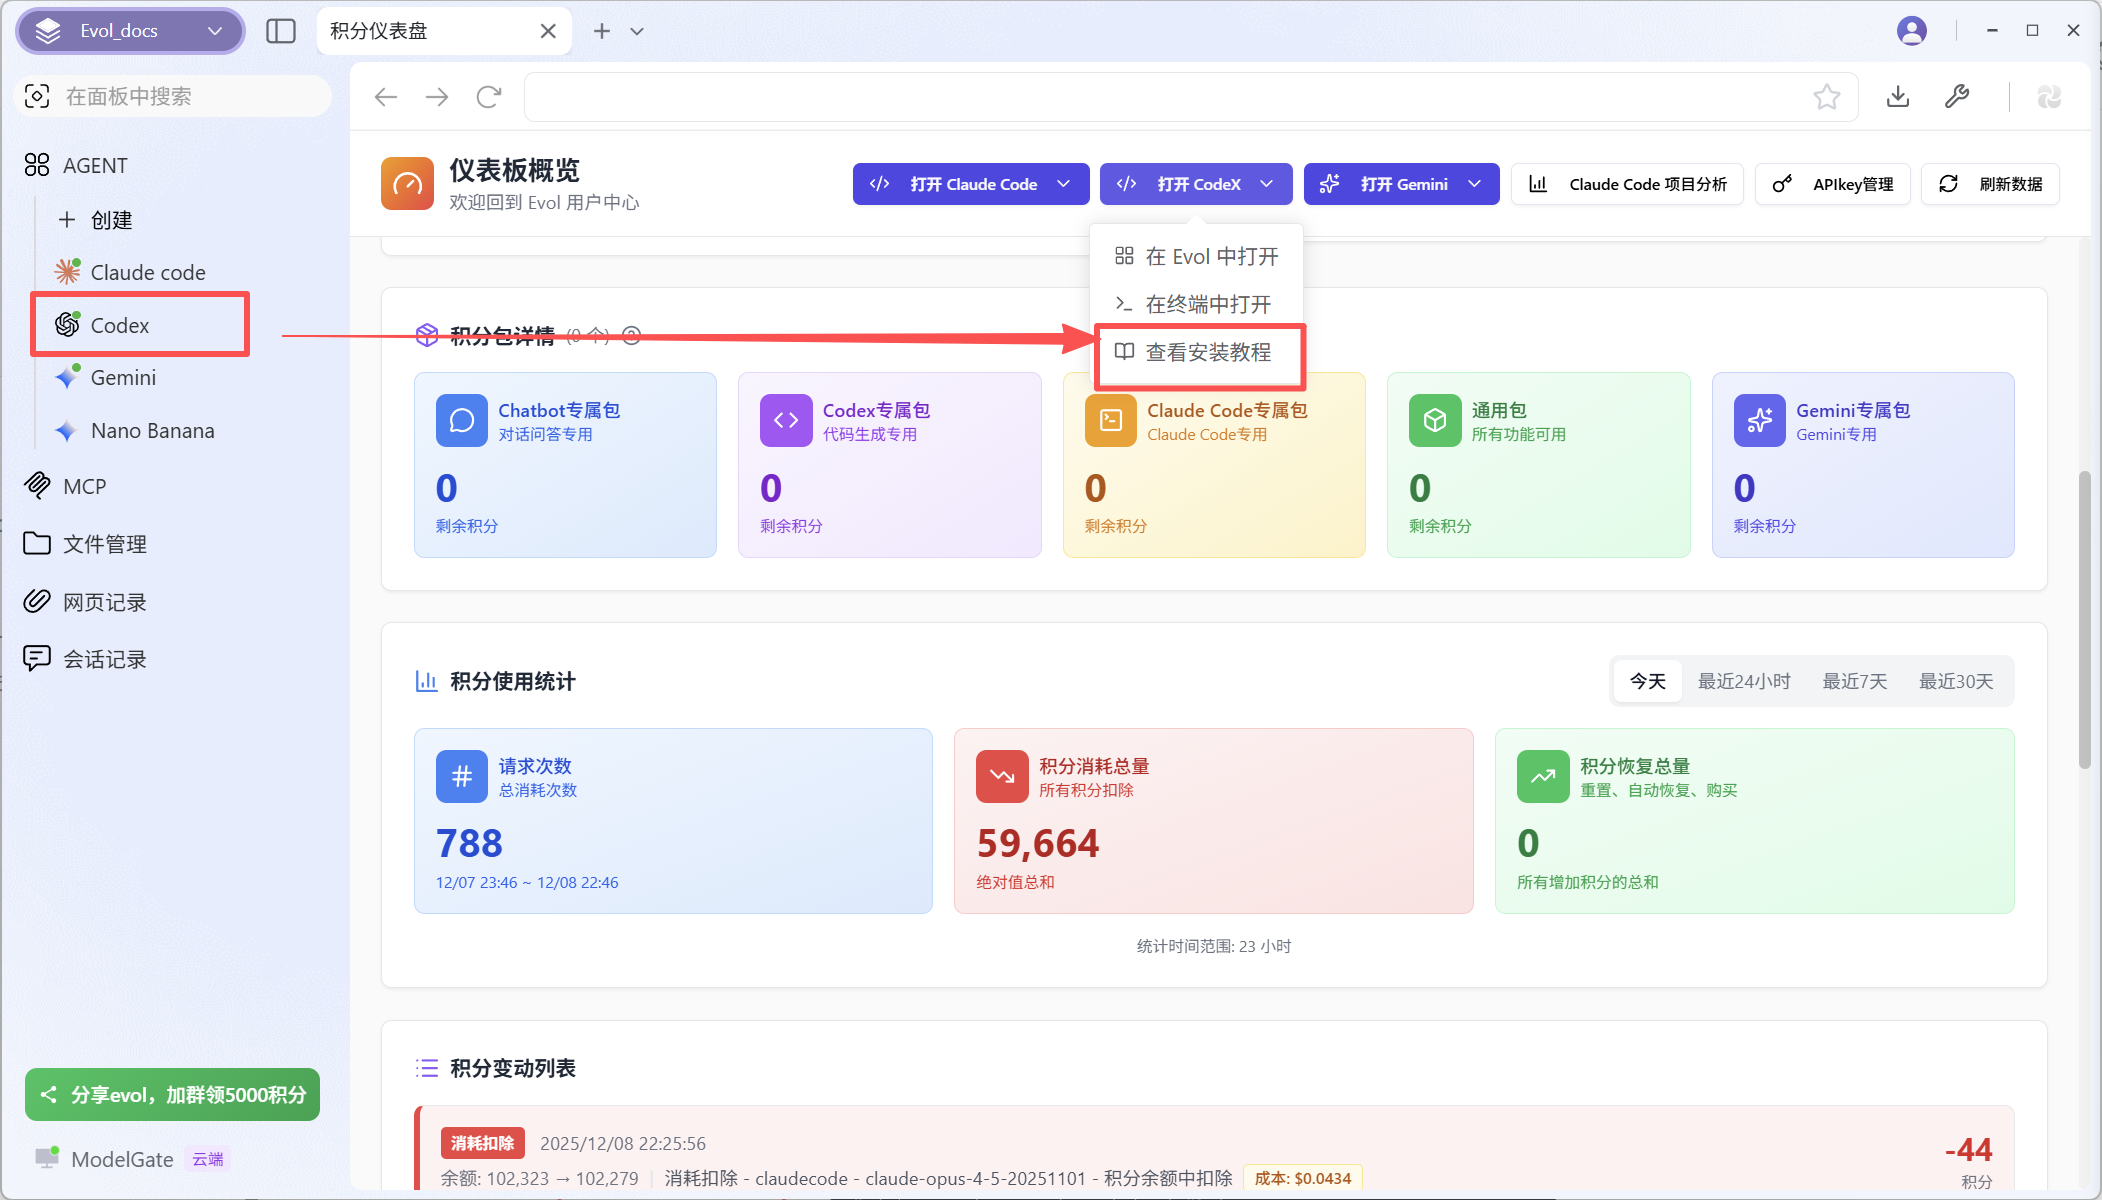
Task: Switch statistics to 最近7天
Action: 1854,681
